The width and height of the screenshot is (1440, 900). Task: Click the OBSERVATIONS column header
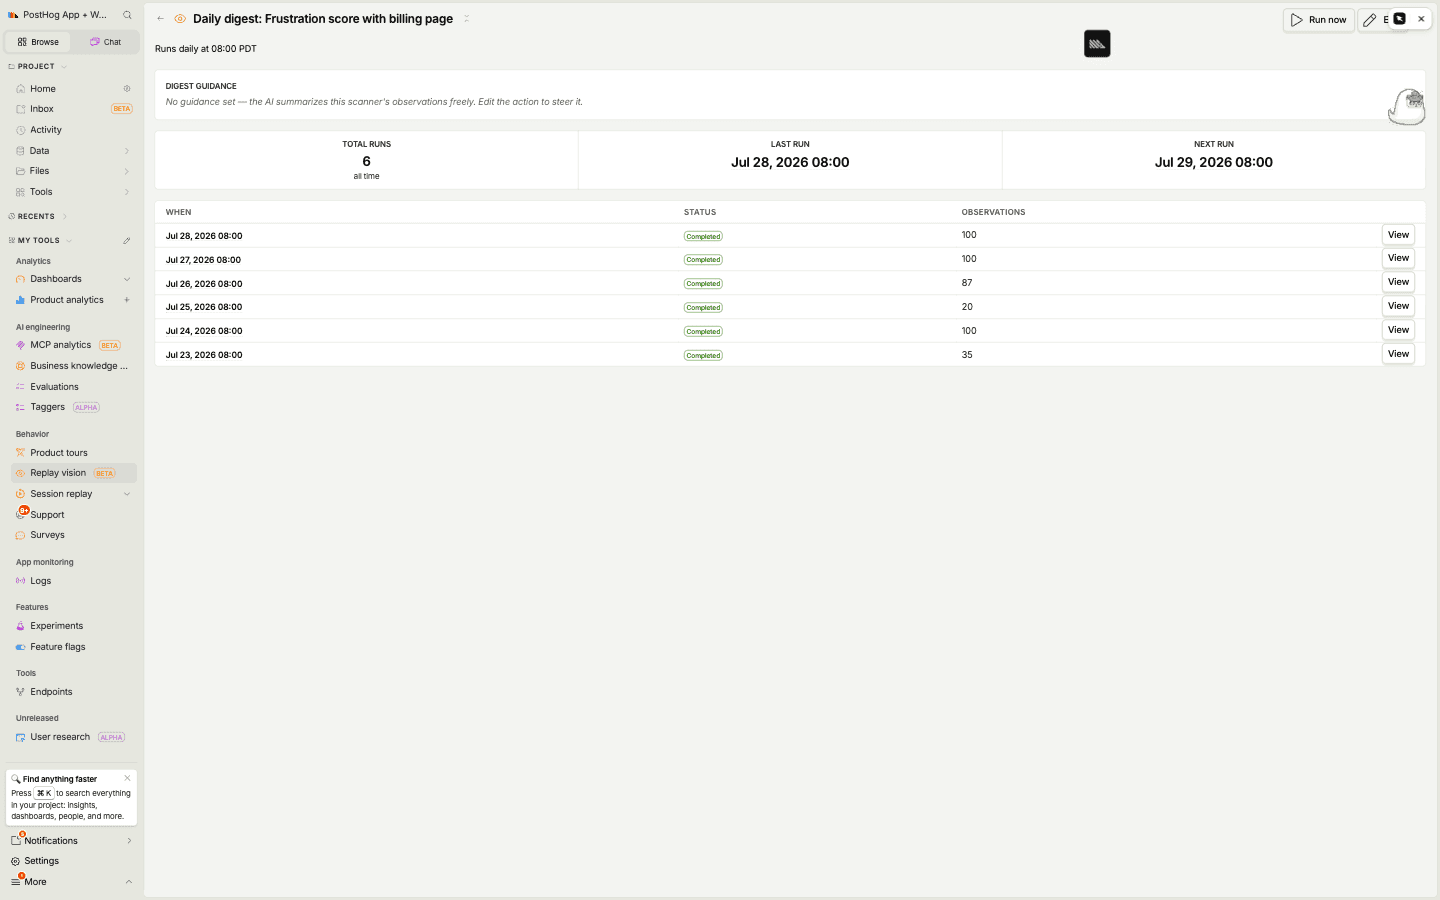click(x=993, y=212)
